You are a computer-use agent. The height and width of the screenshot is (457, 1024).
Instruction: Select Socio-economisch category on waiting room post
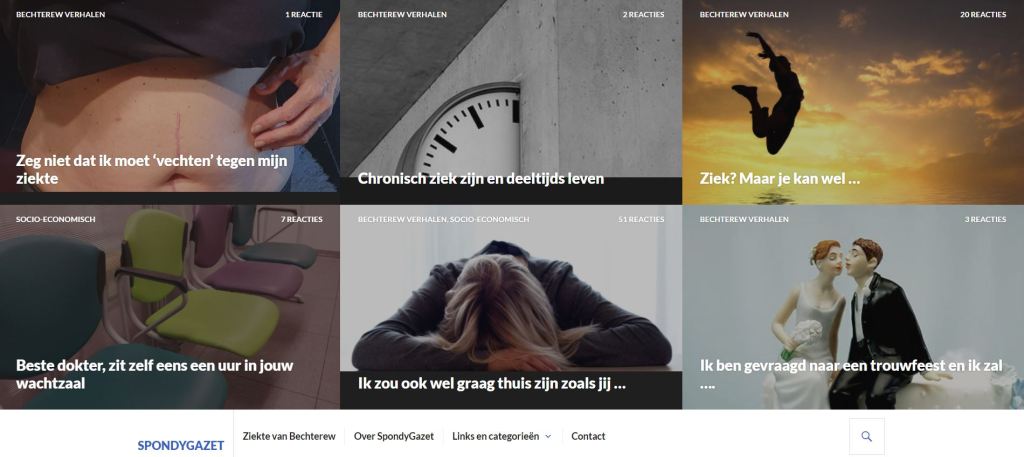[x=56, y=219]
